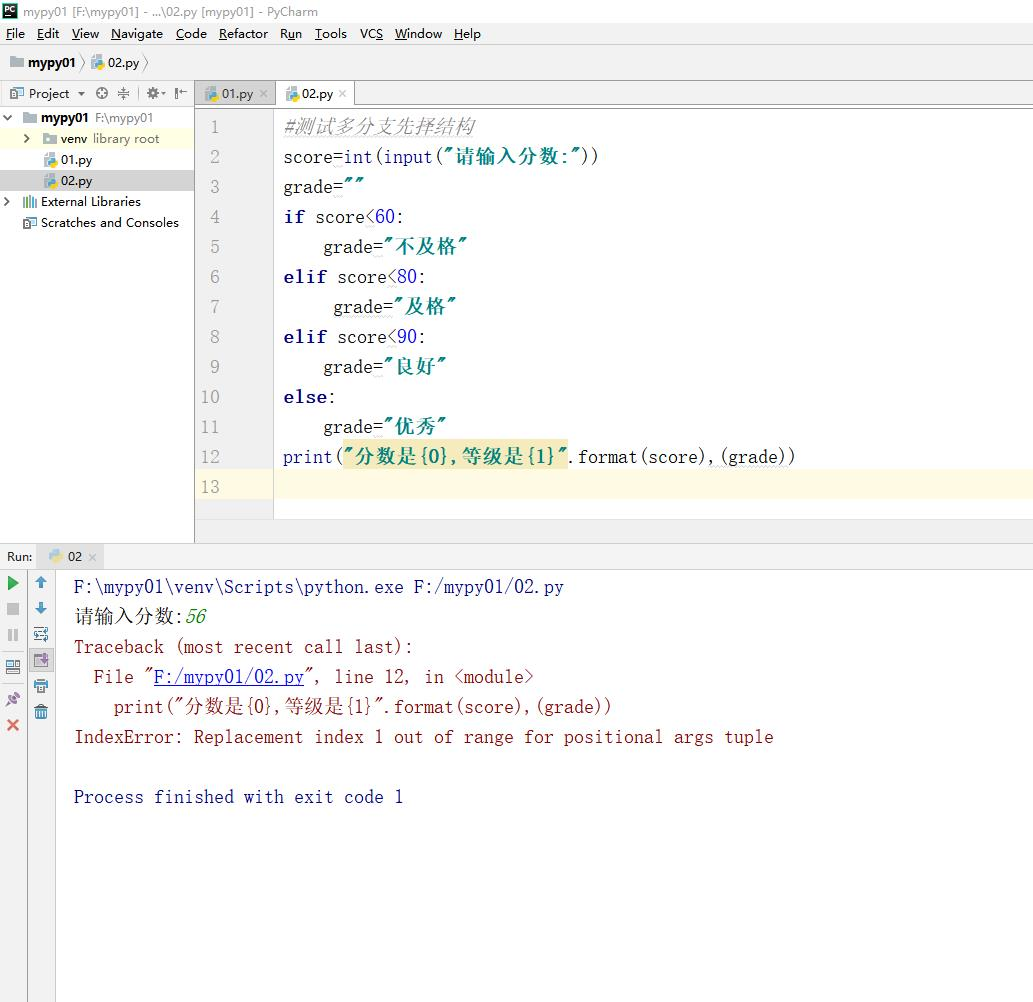1033x1002 pixels.
Task: Open the VCS menu
Action: (x=371, y=34)
